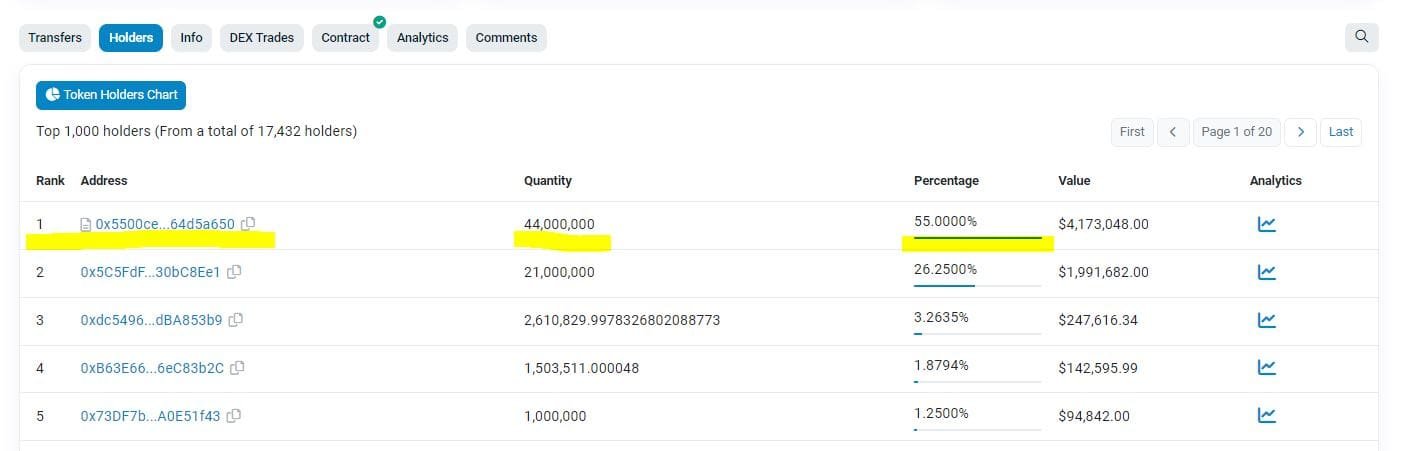Open the Info tab

coord(191,38)
